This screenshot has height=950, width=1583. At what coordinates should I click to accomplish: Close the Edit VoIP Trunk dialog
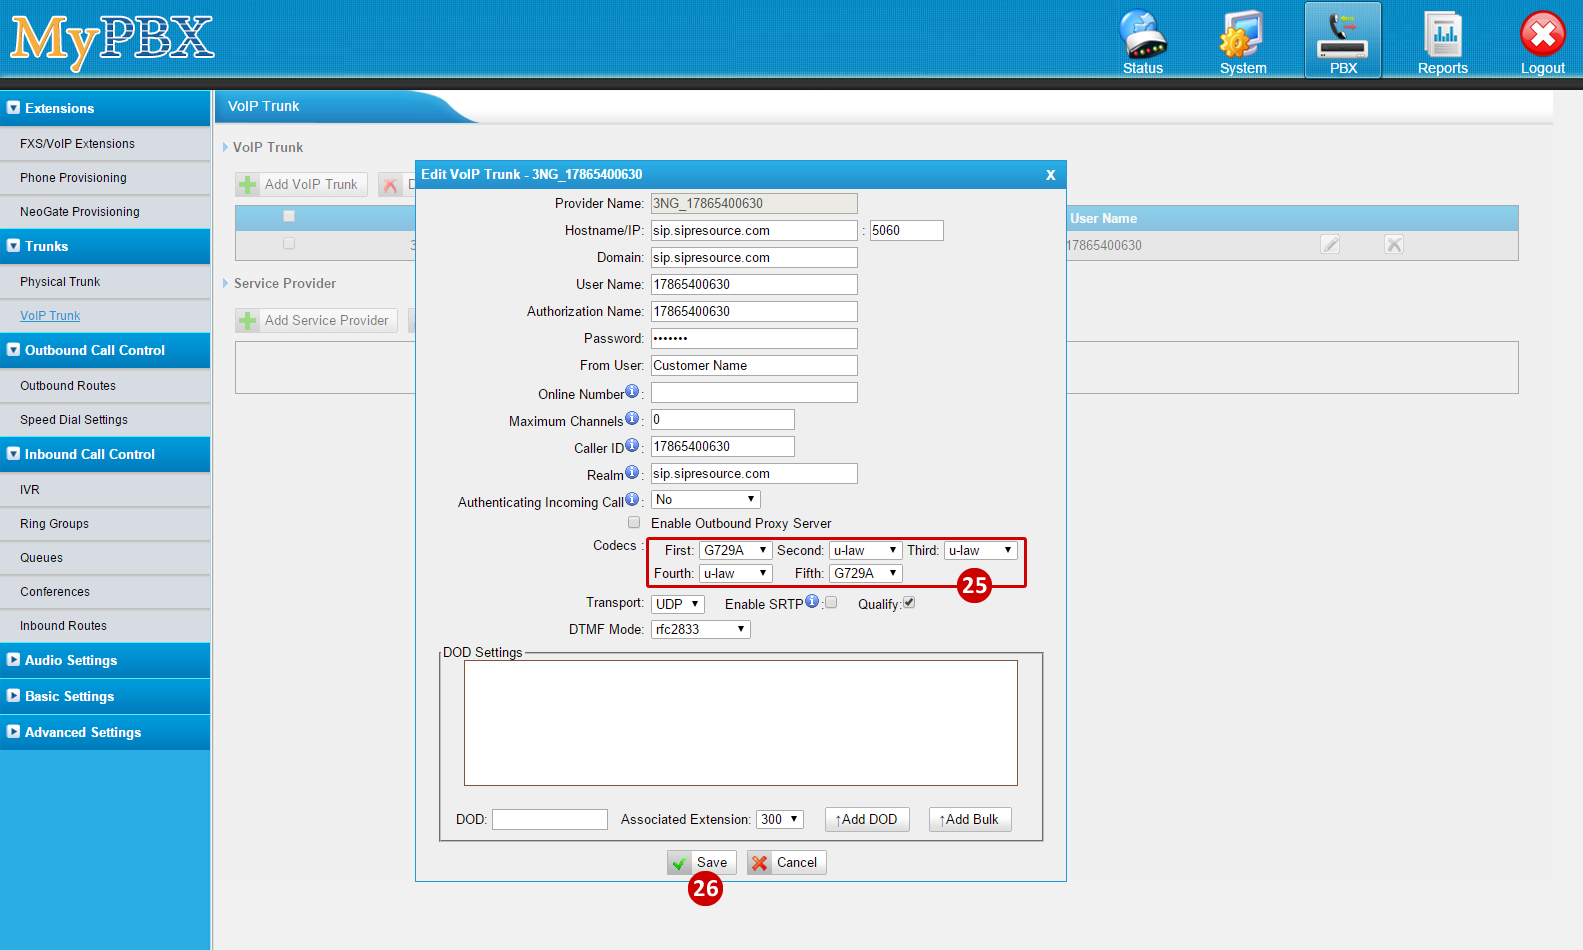[1050, 175]
